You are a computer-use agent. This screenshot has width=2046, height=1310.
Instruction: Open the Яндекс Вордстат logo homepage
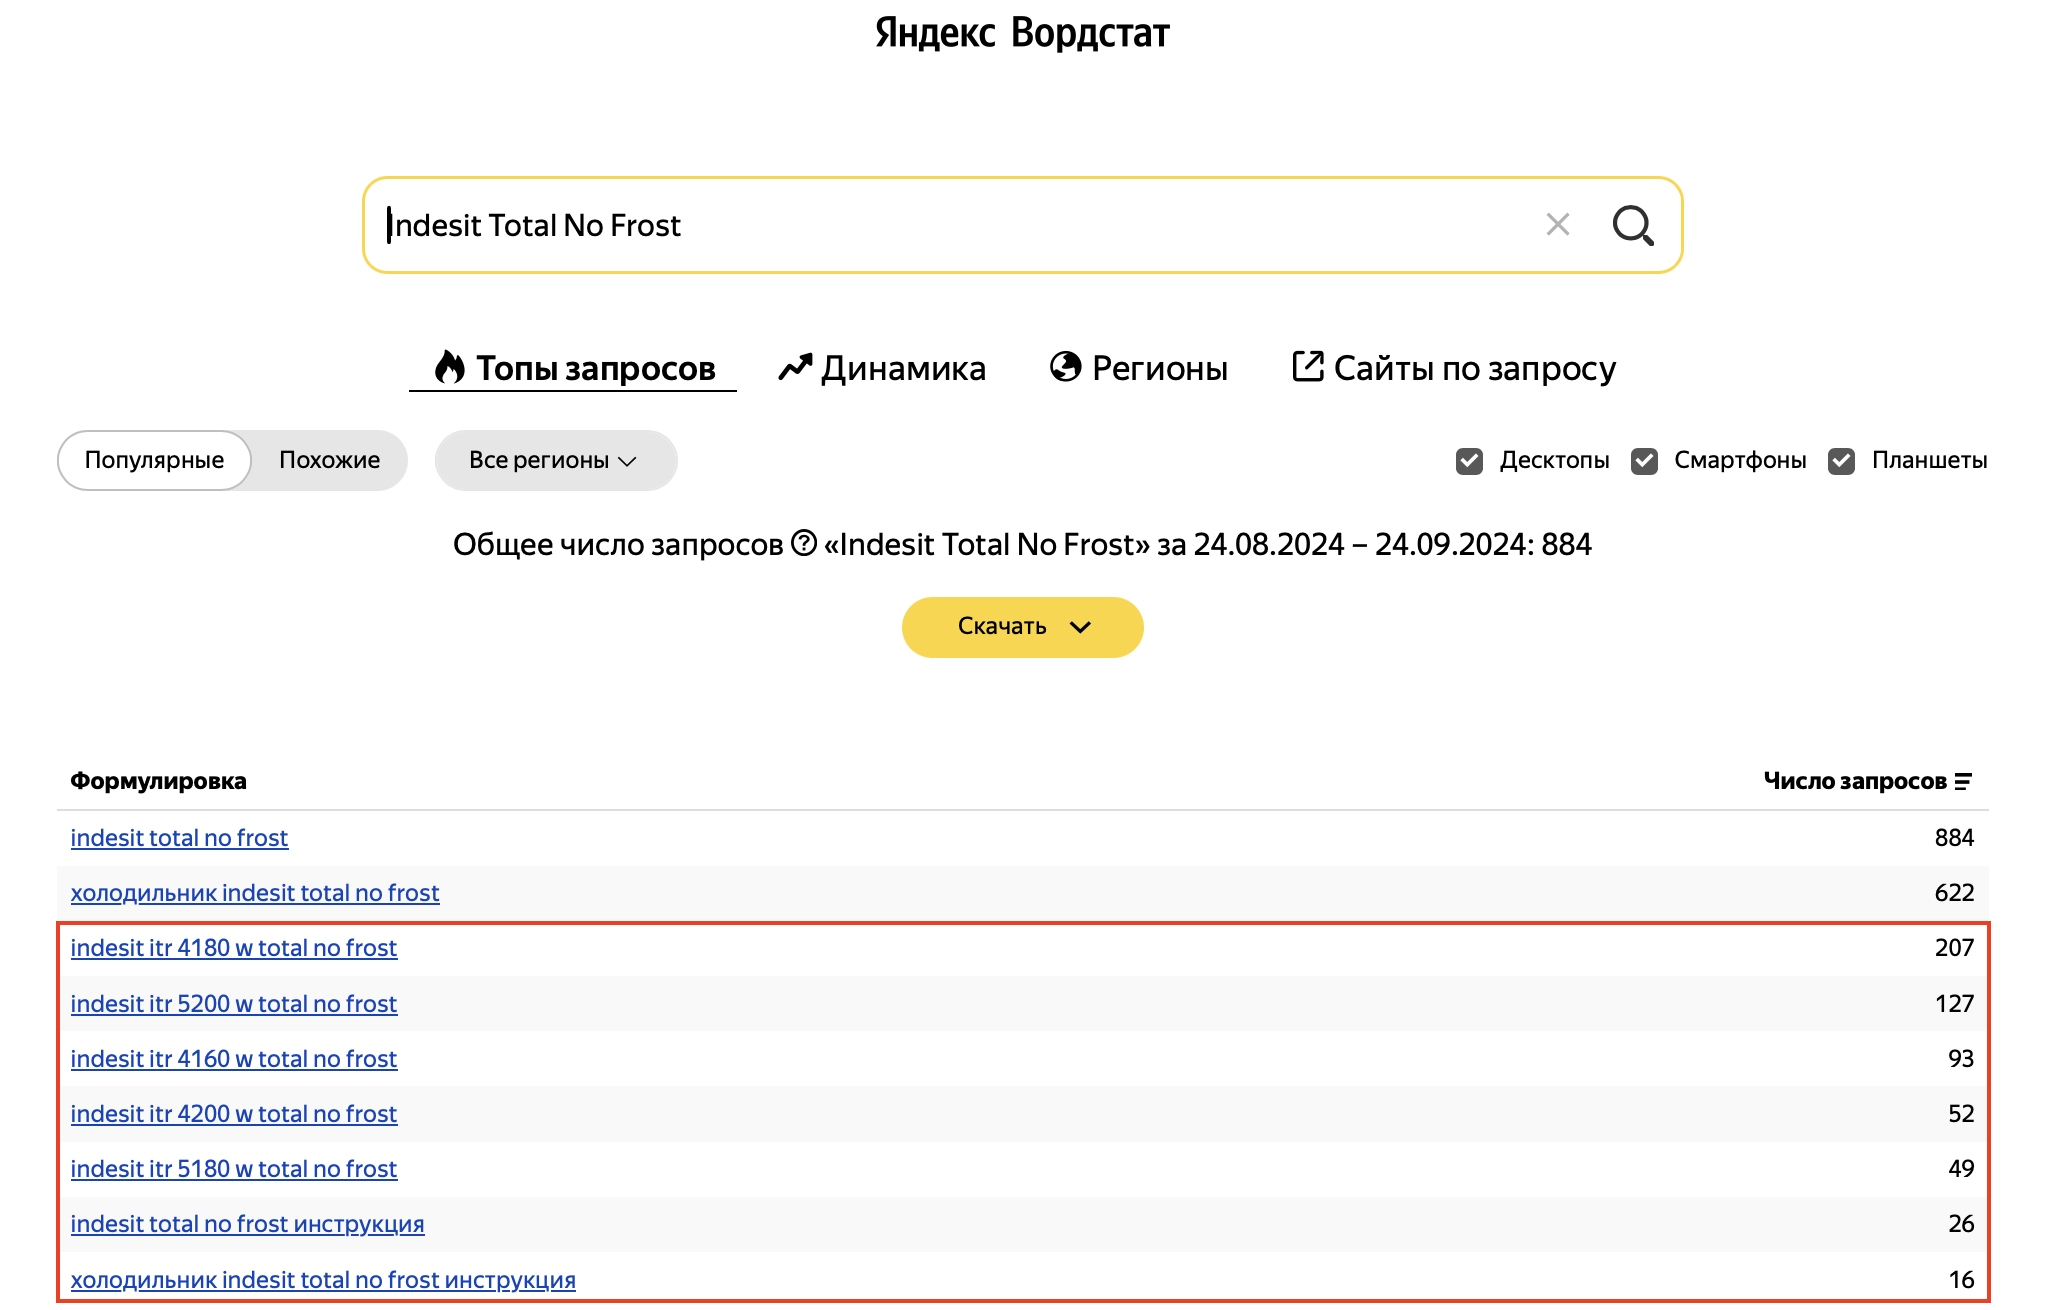(1022, 33)
